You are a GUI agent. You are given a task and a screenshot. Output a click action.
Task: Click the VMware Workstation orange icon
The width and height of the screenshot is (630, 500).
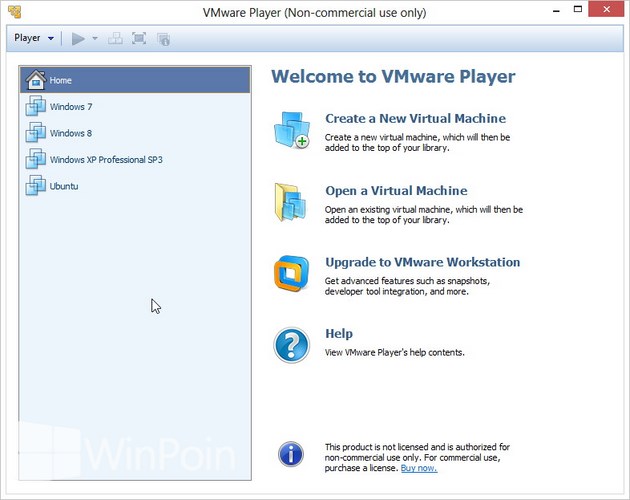292,273
